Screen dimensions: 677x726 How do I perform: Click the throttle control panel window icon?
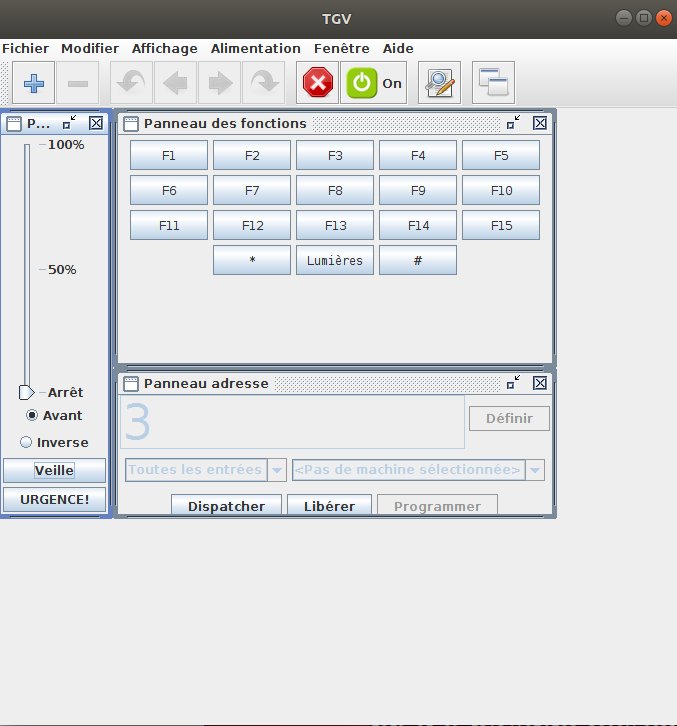[14, 124]
